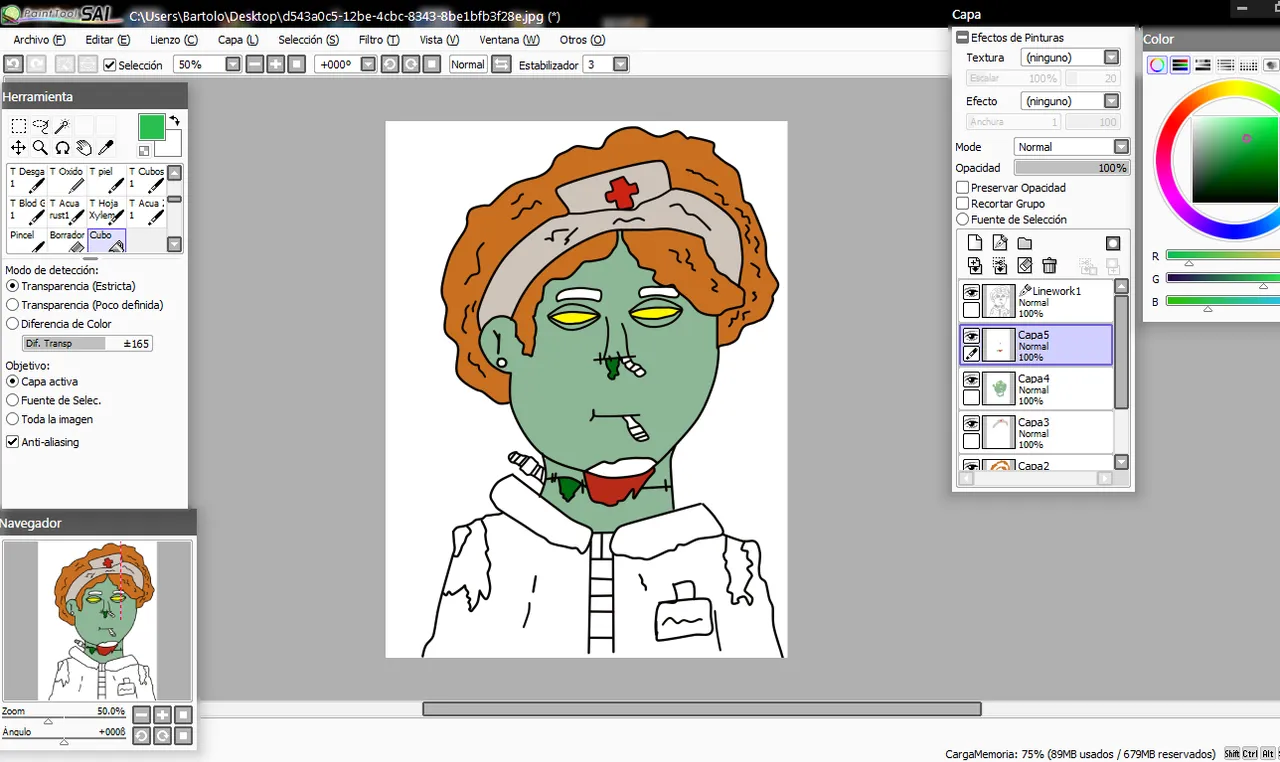This screenshot has height=762, width=1280.
Task: Select the lasso selection tool
Action: click(x=40, y=126)
